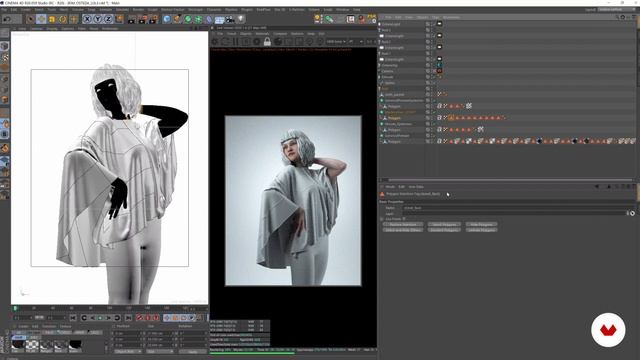Click the green timeline playhead marker
The width and height of the screenshot is (640, 360).
click(15, 308)
